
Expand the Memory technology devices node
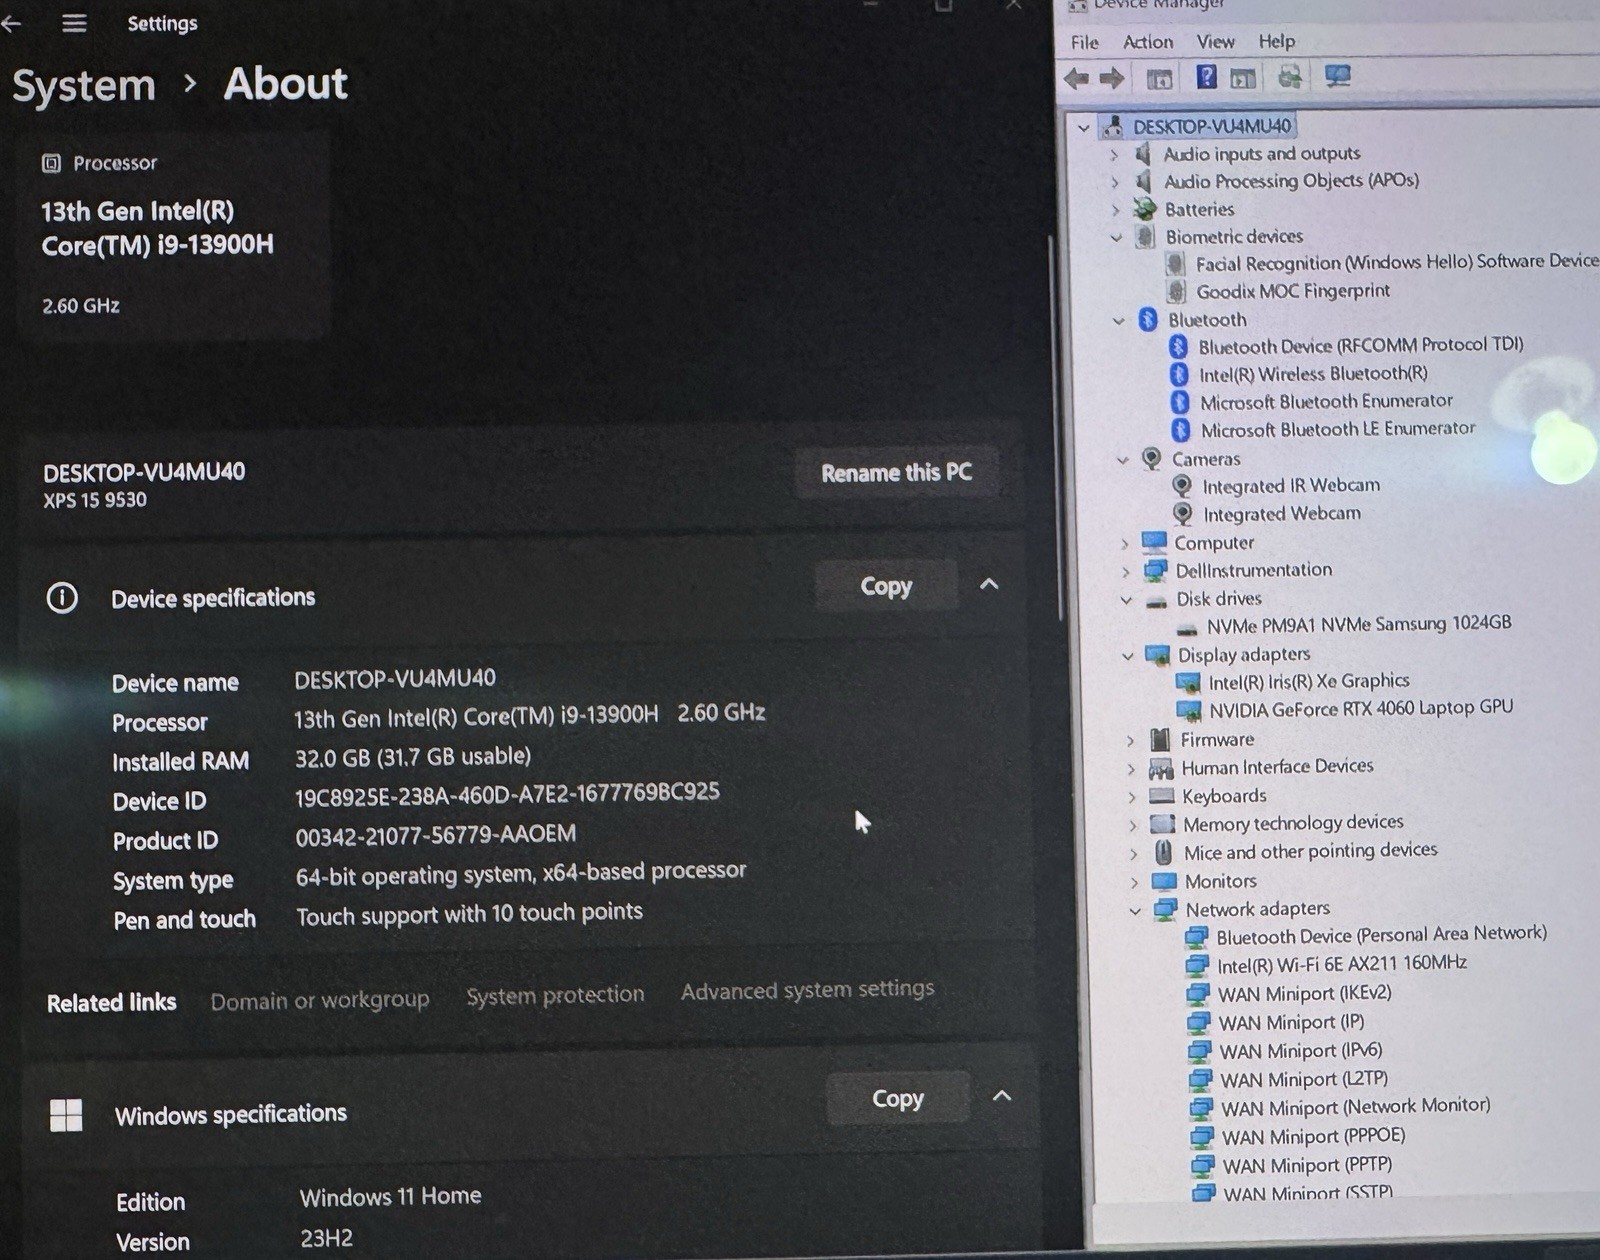pyautogui.click(x=1133, y=826)
